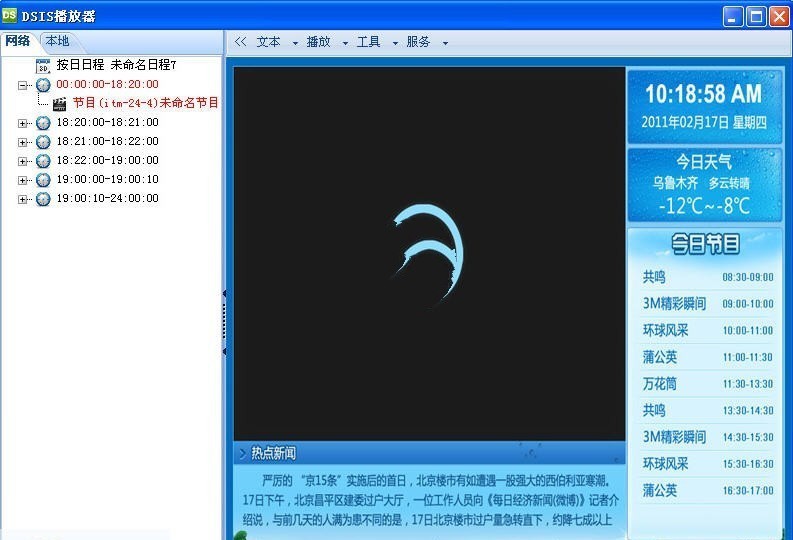Click the vertical panel splitter handle
Image resolution: width=793 pixels, height=540 pixels.
(x=225, y=322)
